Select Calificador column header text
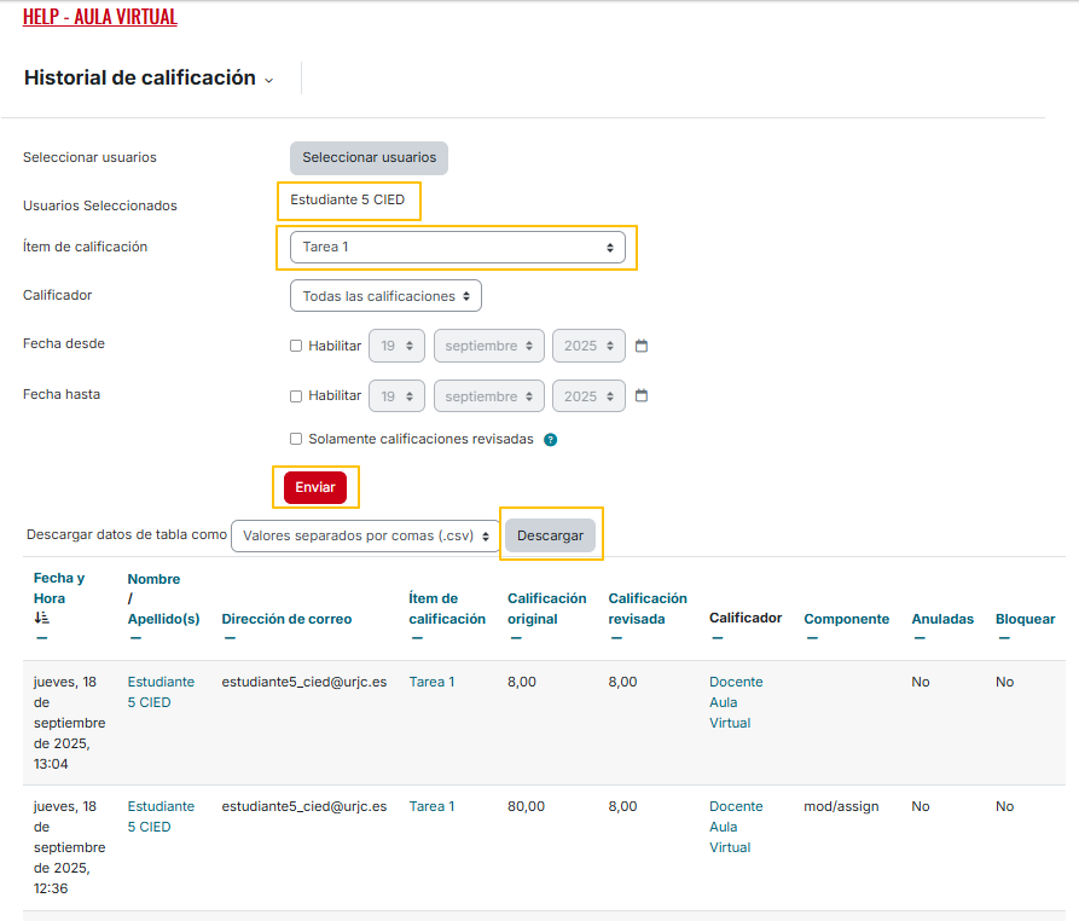The width and height of the screenshot is (1080, 922). (745, 618)
